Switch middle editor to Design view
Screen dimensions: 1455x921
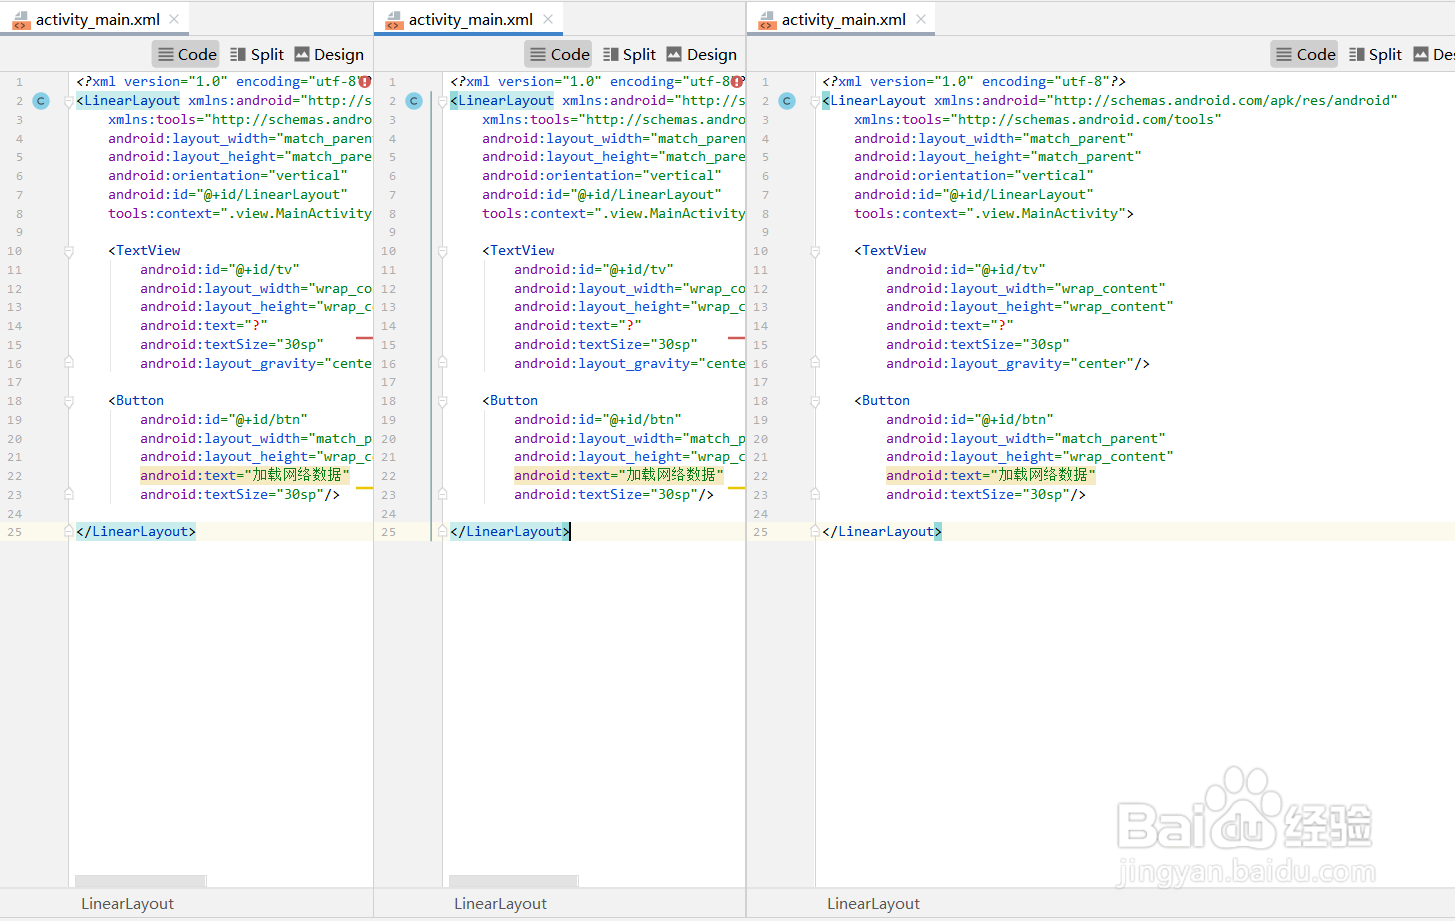pyautogui.click(x=702, y=54)
